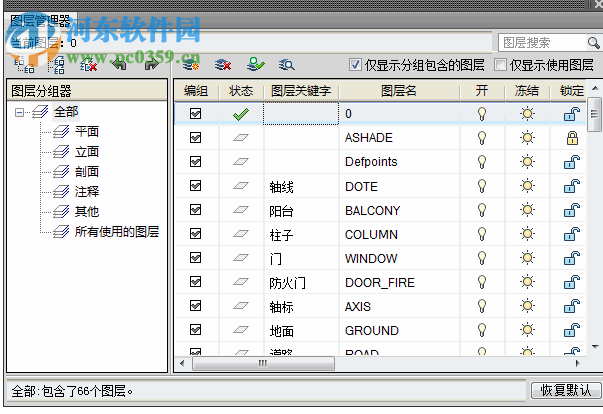This screenshot has width=603, height=414.
Task: Click the search magnifier in 图层搜索 box
Action: coord(593,43)
